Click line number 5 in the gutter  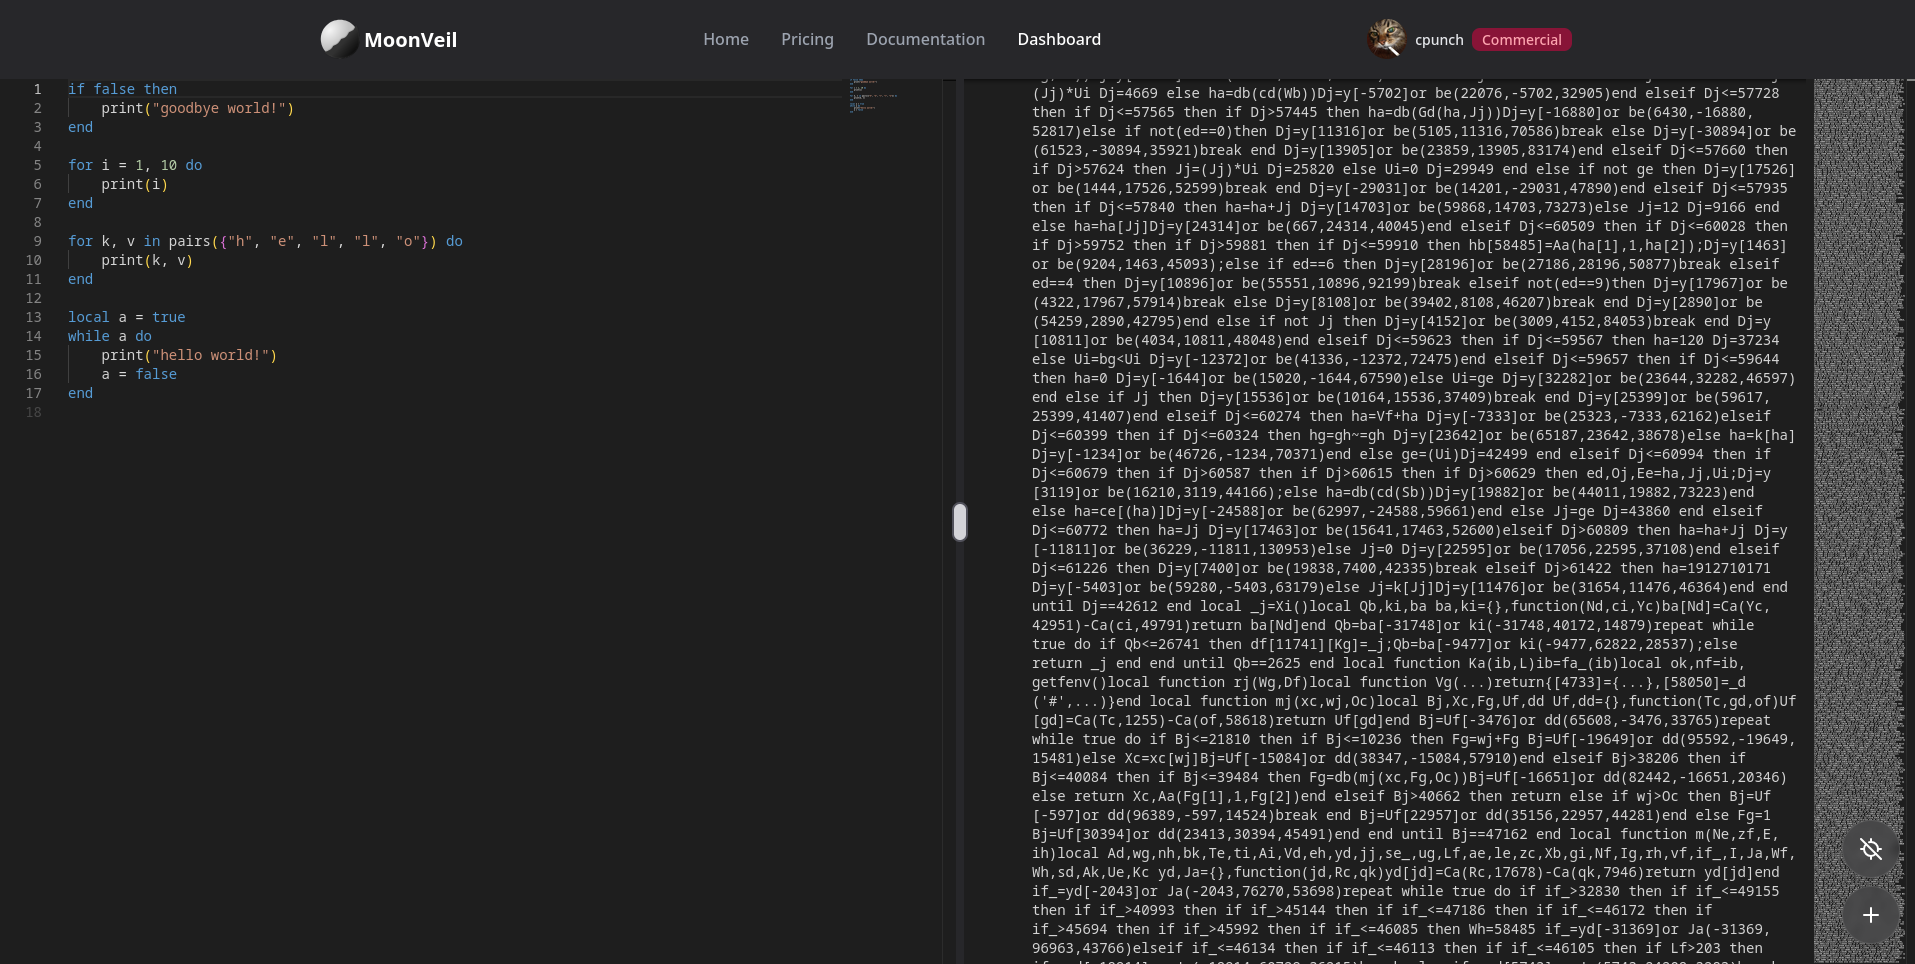coord(37,165)
